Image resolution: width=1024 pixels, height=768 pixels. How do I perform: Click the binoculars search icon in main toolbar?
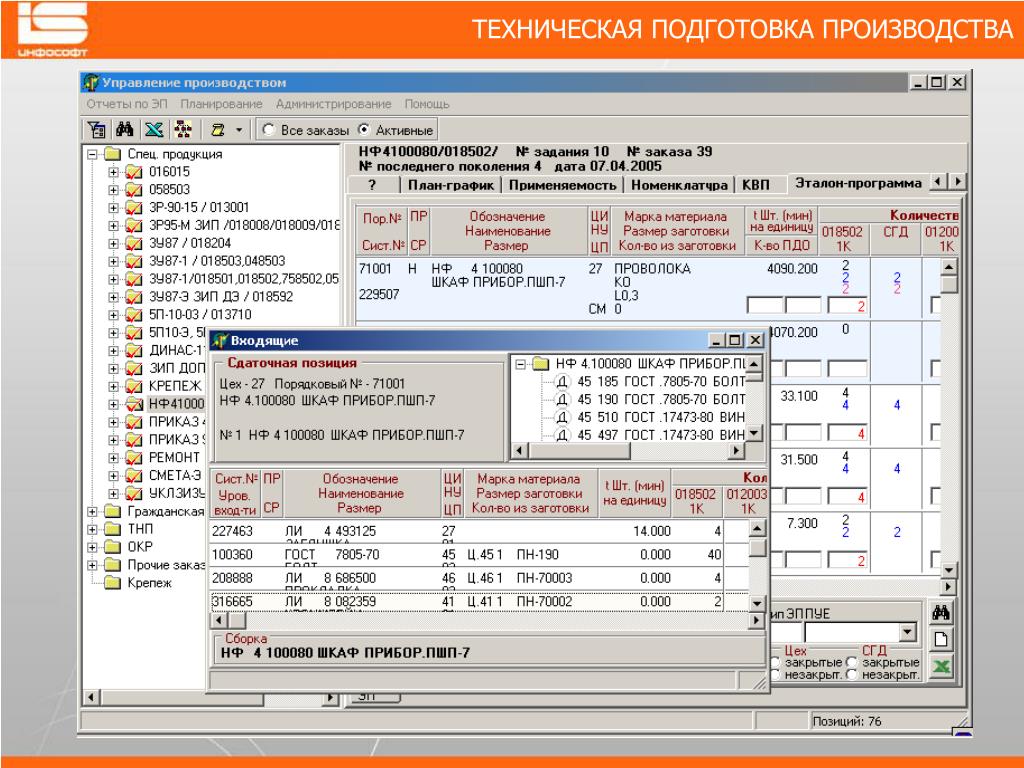click(x=124, y=129)
